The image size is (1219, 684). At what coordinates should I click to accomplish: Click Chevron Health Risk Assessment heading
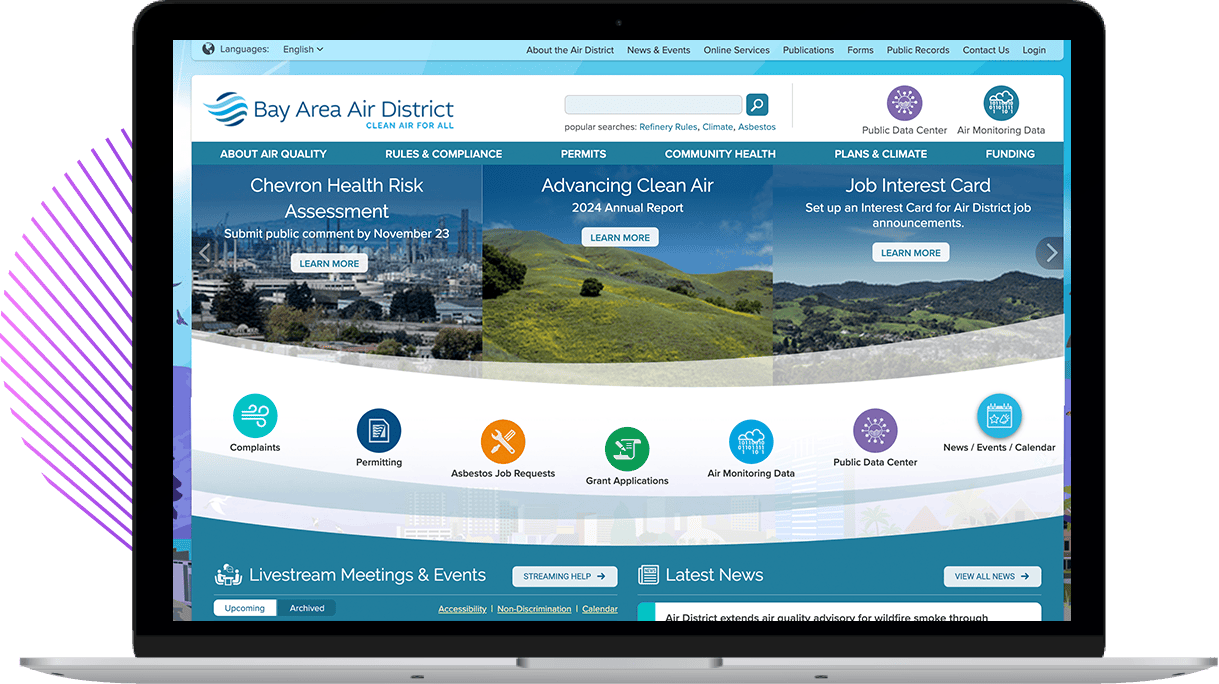tap(337, 198)
